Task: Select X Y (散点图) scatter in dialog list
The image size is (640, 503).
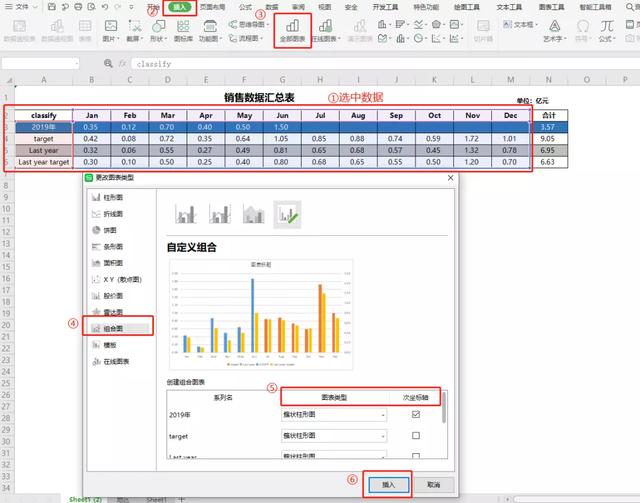Action: point(117,279)
